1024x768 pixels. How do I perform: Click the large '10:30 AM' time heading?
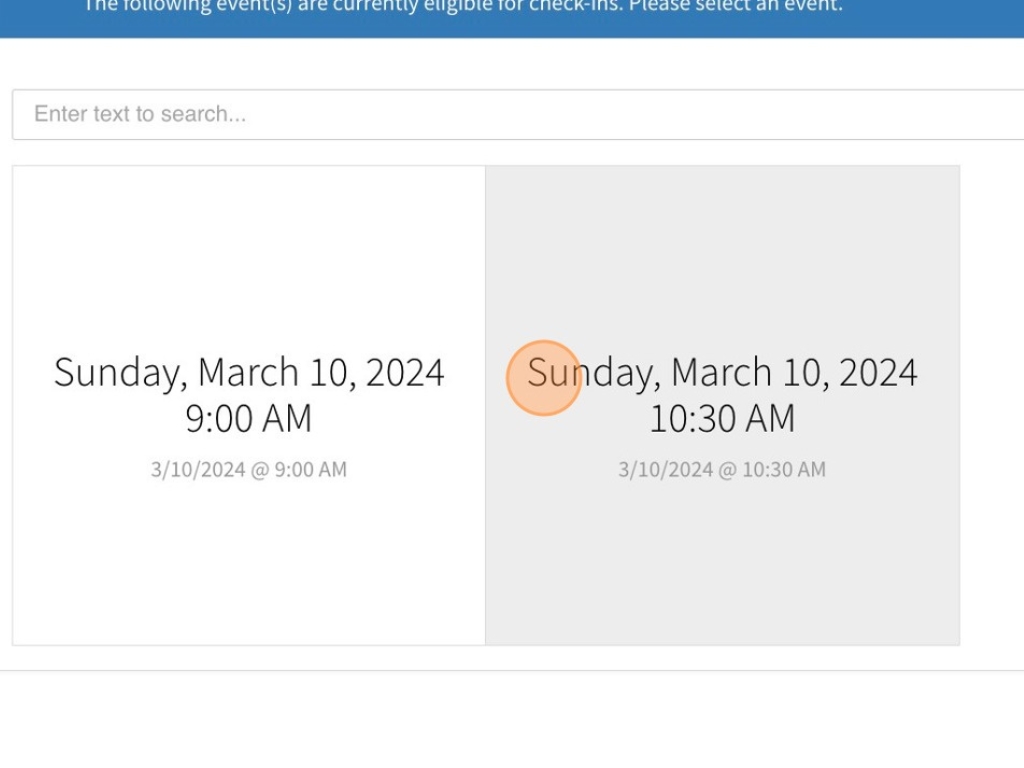pos(722,418)
